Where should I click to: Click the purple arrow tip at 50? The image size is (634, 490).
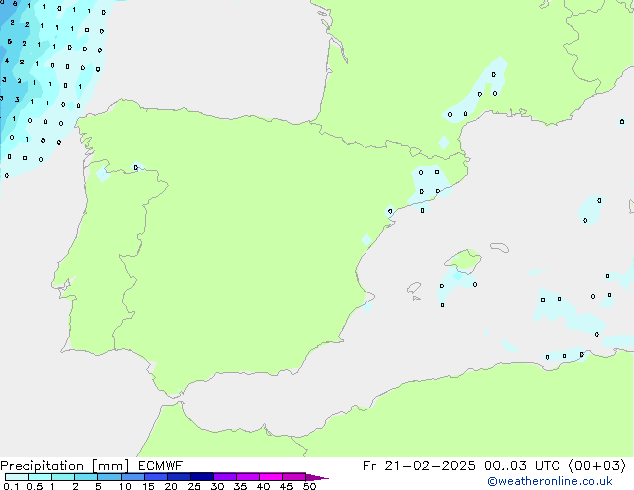pos(317,477)
